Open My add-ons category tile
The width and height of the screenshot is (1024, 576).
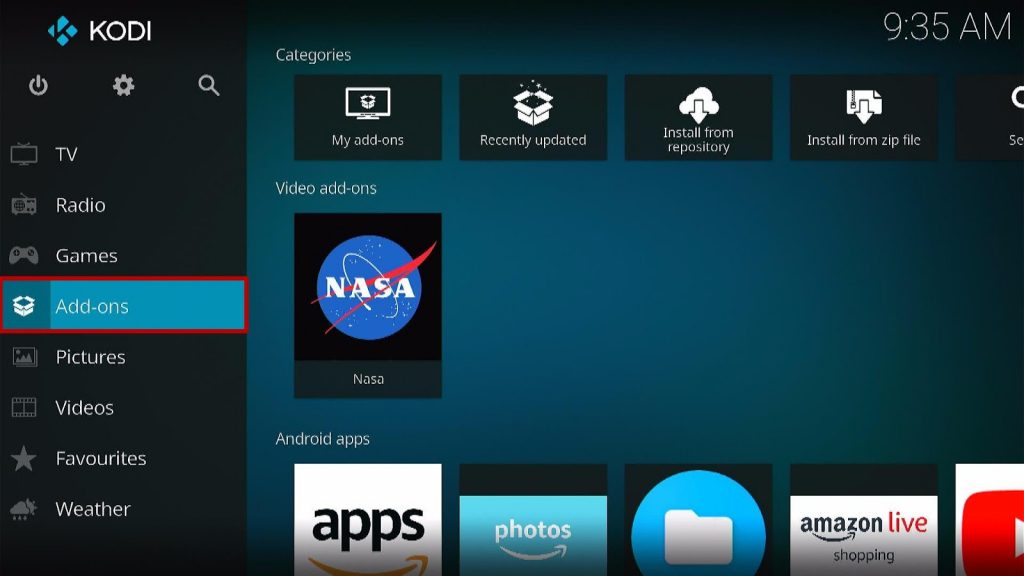(368, 118)
